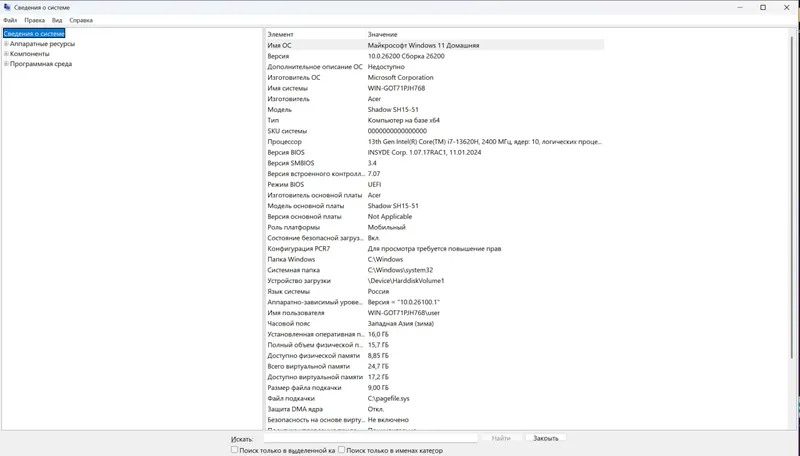The height and width of the screenshot is (456, 800).
Task: Enable Поиск только в именах категорий checkbox
Action: 341,450
